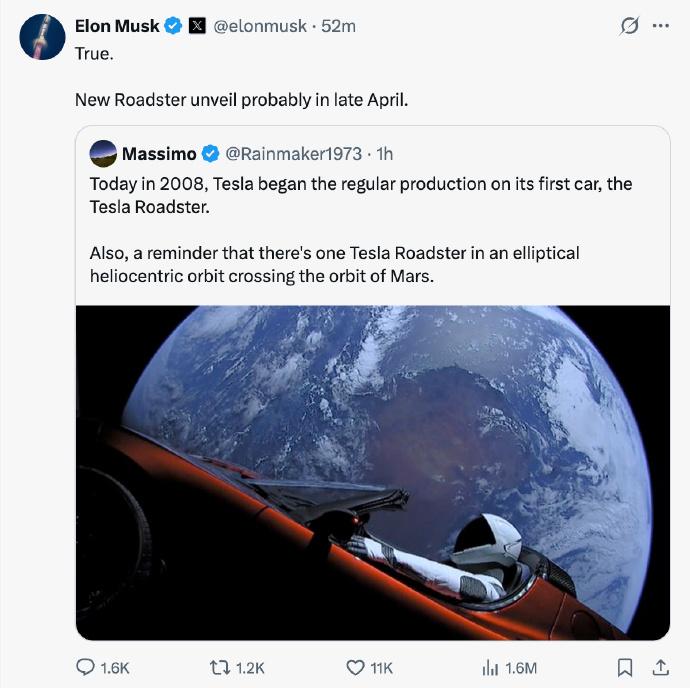This screenshot has height=688, width=690.
Task: Open the Roadster in space photo
Action: [x=372, y=472]
